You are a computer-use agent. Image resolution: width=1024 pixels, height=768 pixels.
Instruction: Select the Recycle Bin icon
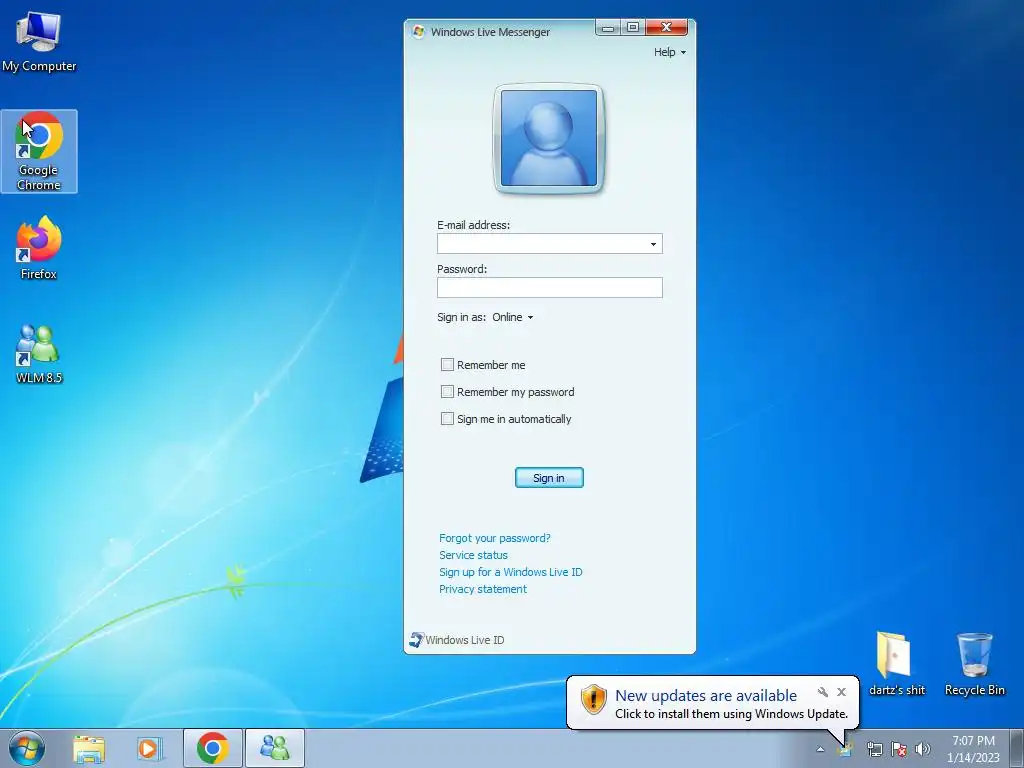(974, 664)
